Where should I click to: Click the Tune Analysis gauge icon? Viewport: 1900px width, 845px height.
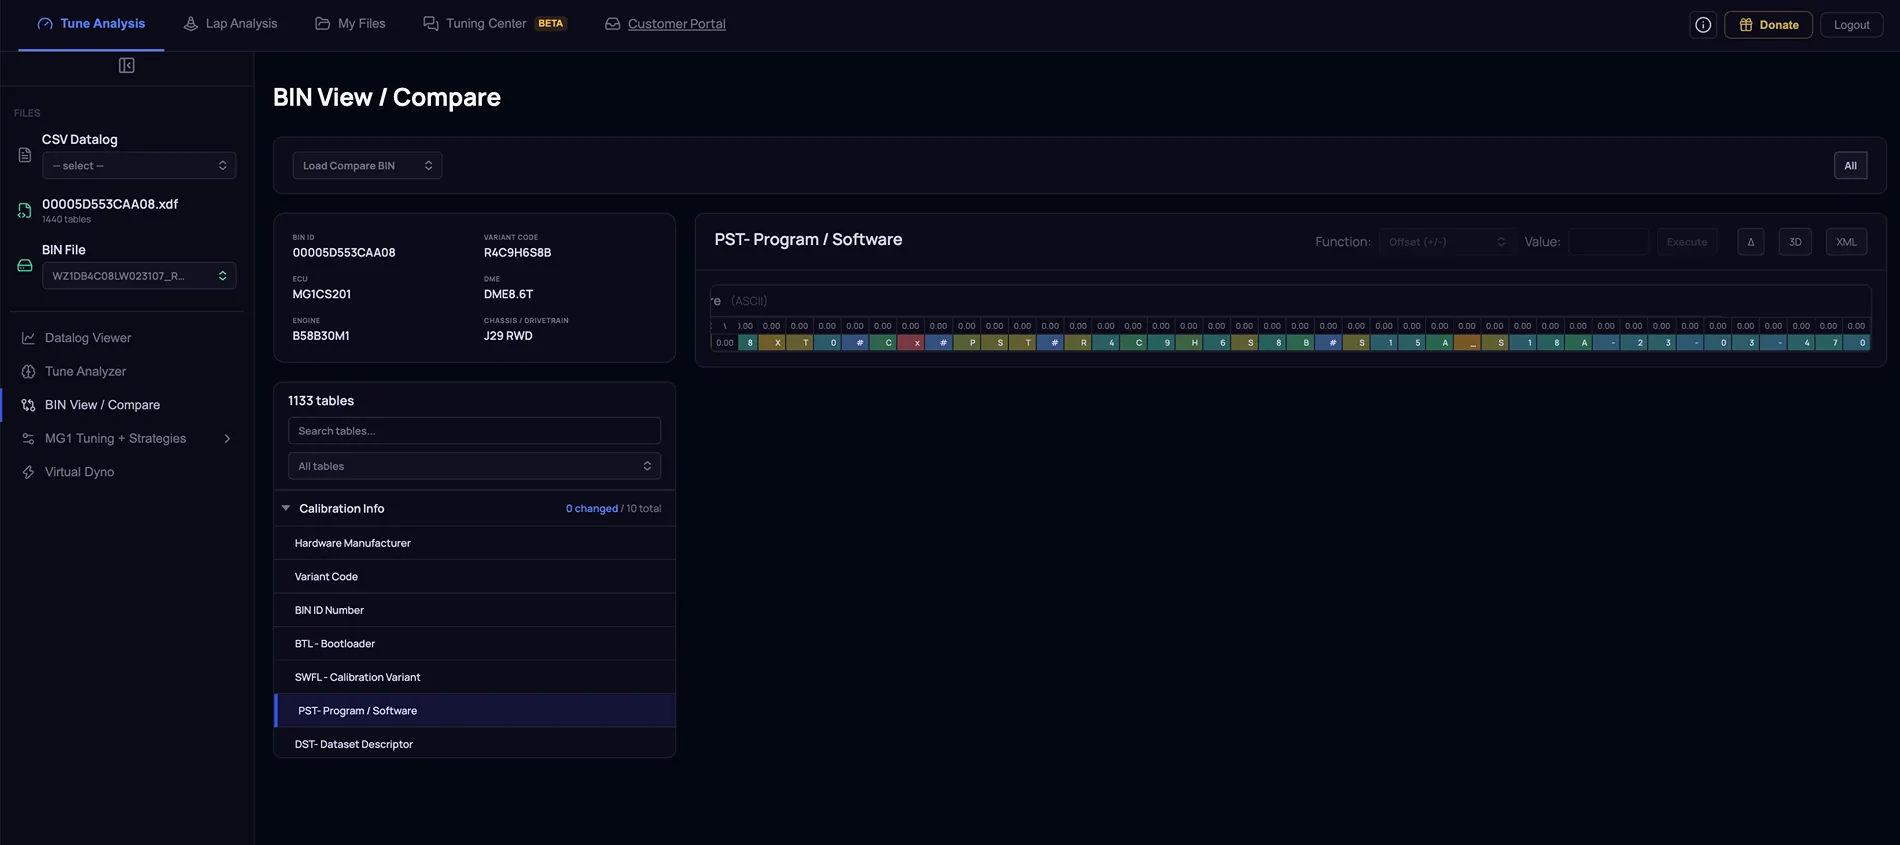[x=45, y=23]
